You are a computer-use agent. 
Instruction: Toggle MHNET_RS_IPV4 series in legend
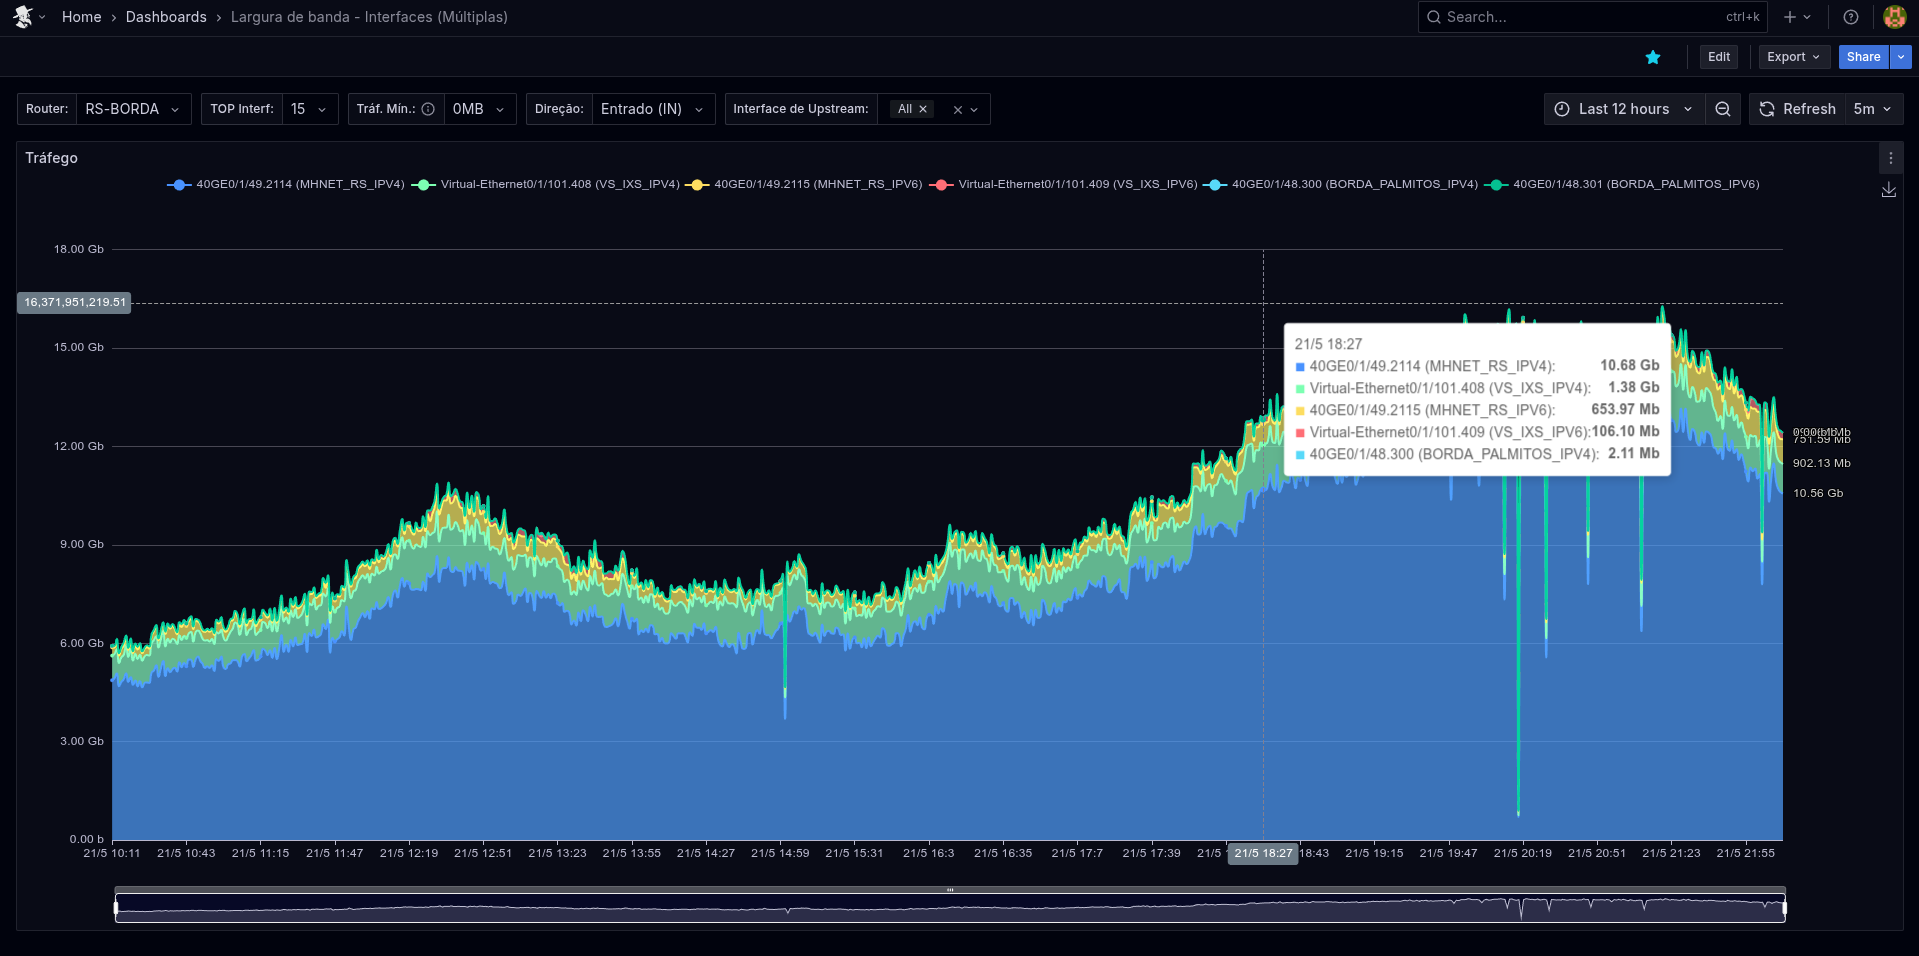pyautogui.click(x=299, y=184)
